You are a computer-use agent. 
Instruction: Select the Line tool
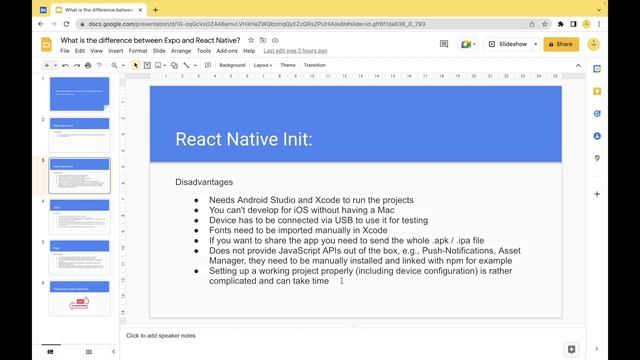click(x=187, y=65)
